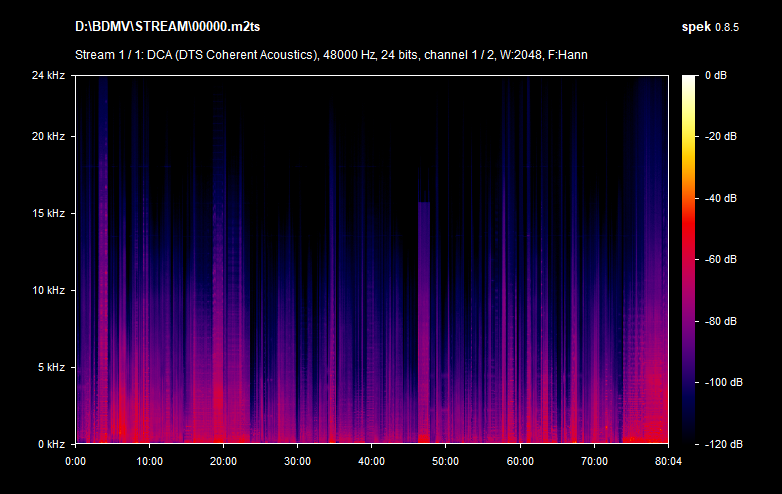782x494 pixels.
Task: Jump to the 60:00 time marker
Action: [x=519, y=461]
